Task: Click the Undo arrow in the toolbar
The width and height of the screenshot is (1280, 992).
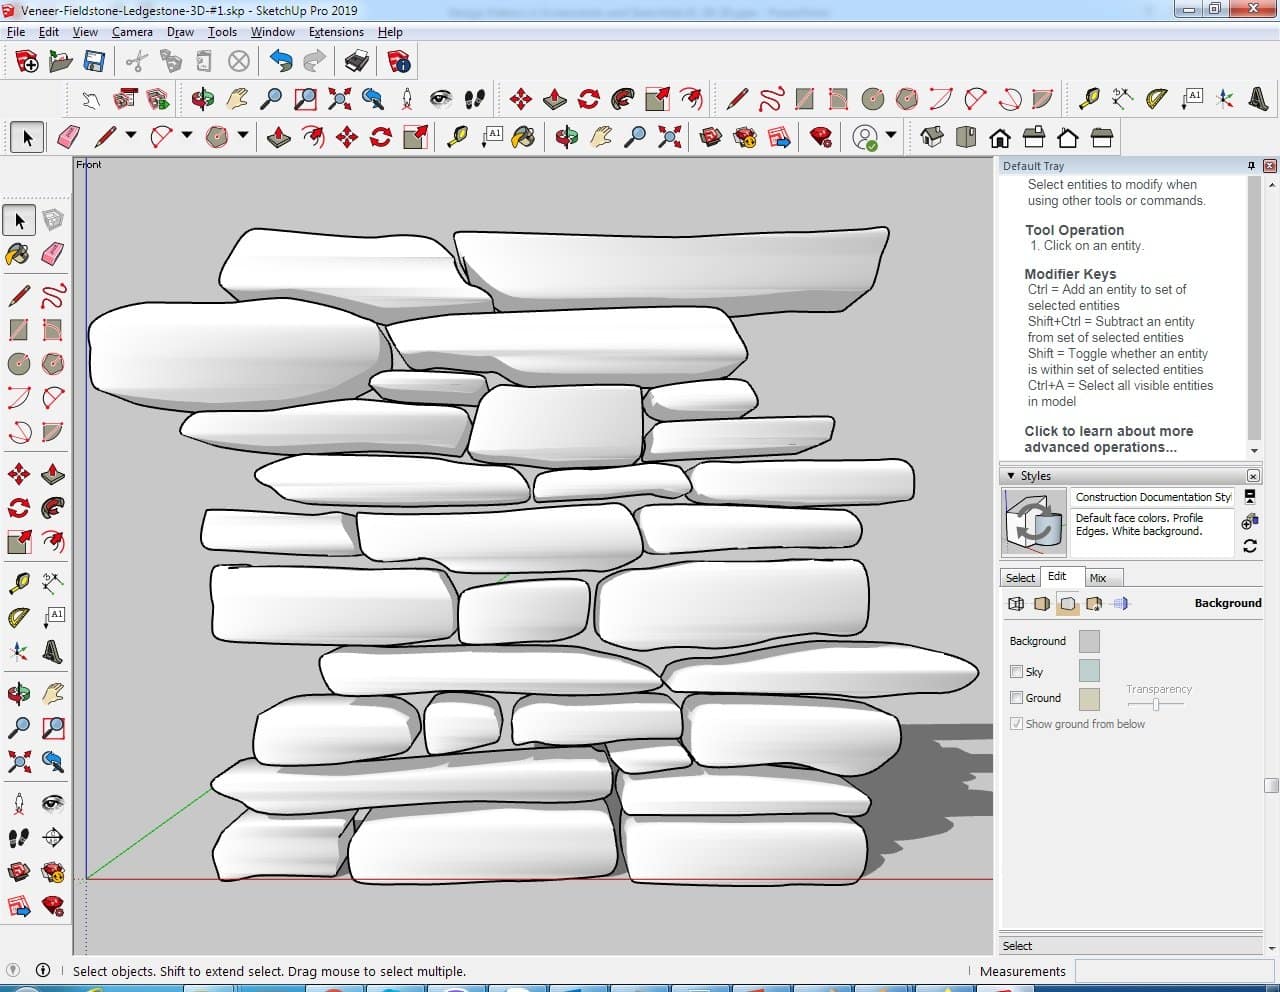Action: coord(281,62)
